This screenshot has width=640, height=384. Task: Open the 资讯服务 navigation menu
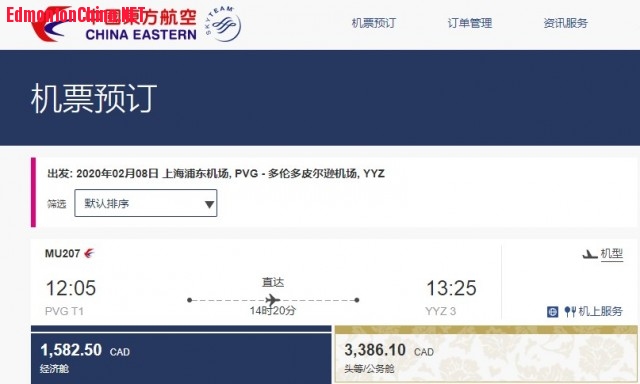tap(565, 23)
